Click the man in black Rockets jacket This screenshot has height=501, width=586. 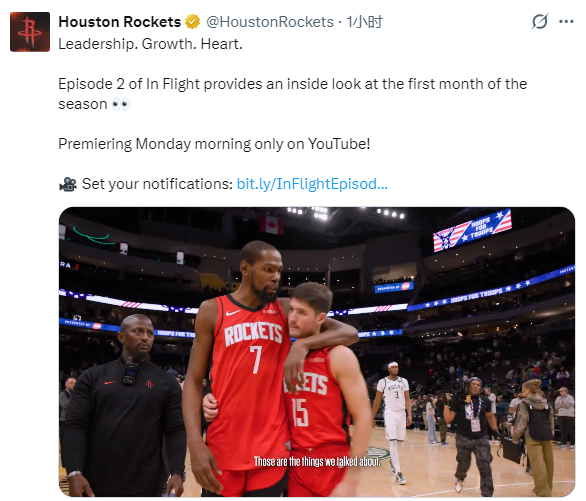tap(125, 407)
